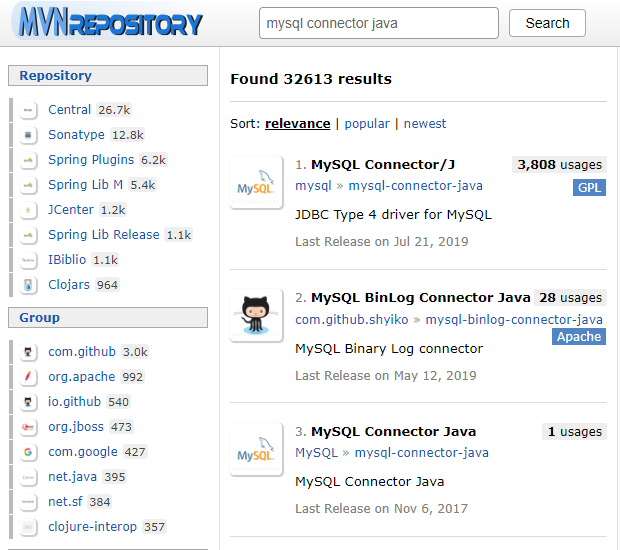Click the Central repository icon
This screenshot has width=620, height=550.
tap(28, 110)
